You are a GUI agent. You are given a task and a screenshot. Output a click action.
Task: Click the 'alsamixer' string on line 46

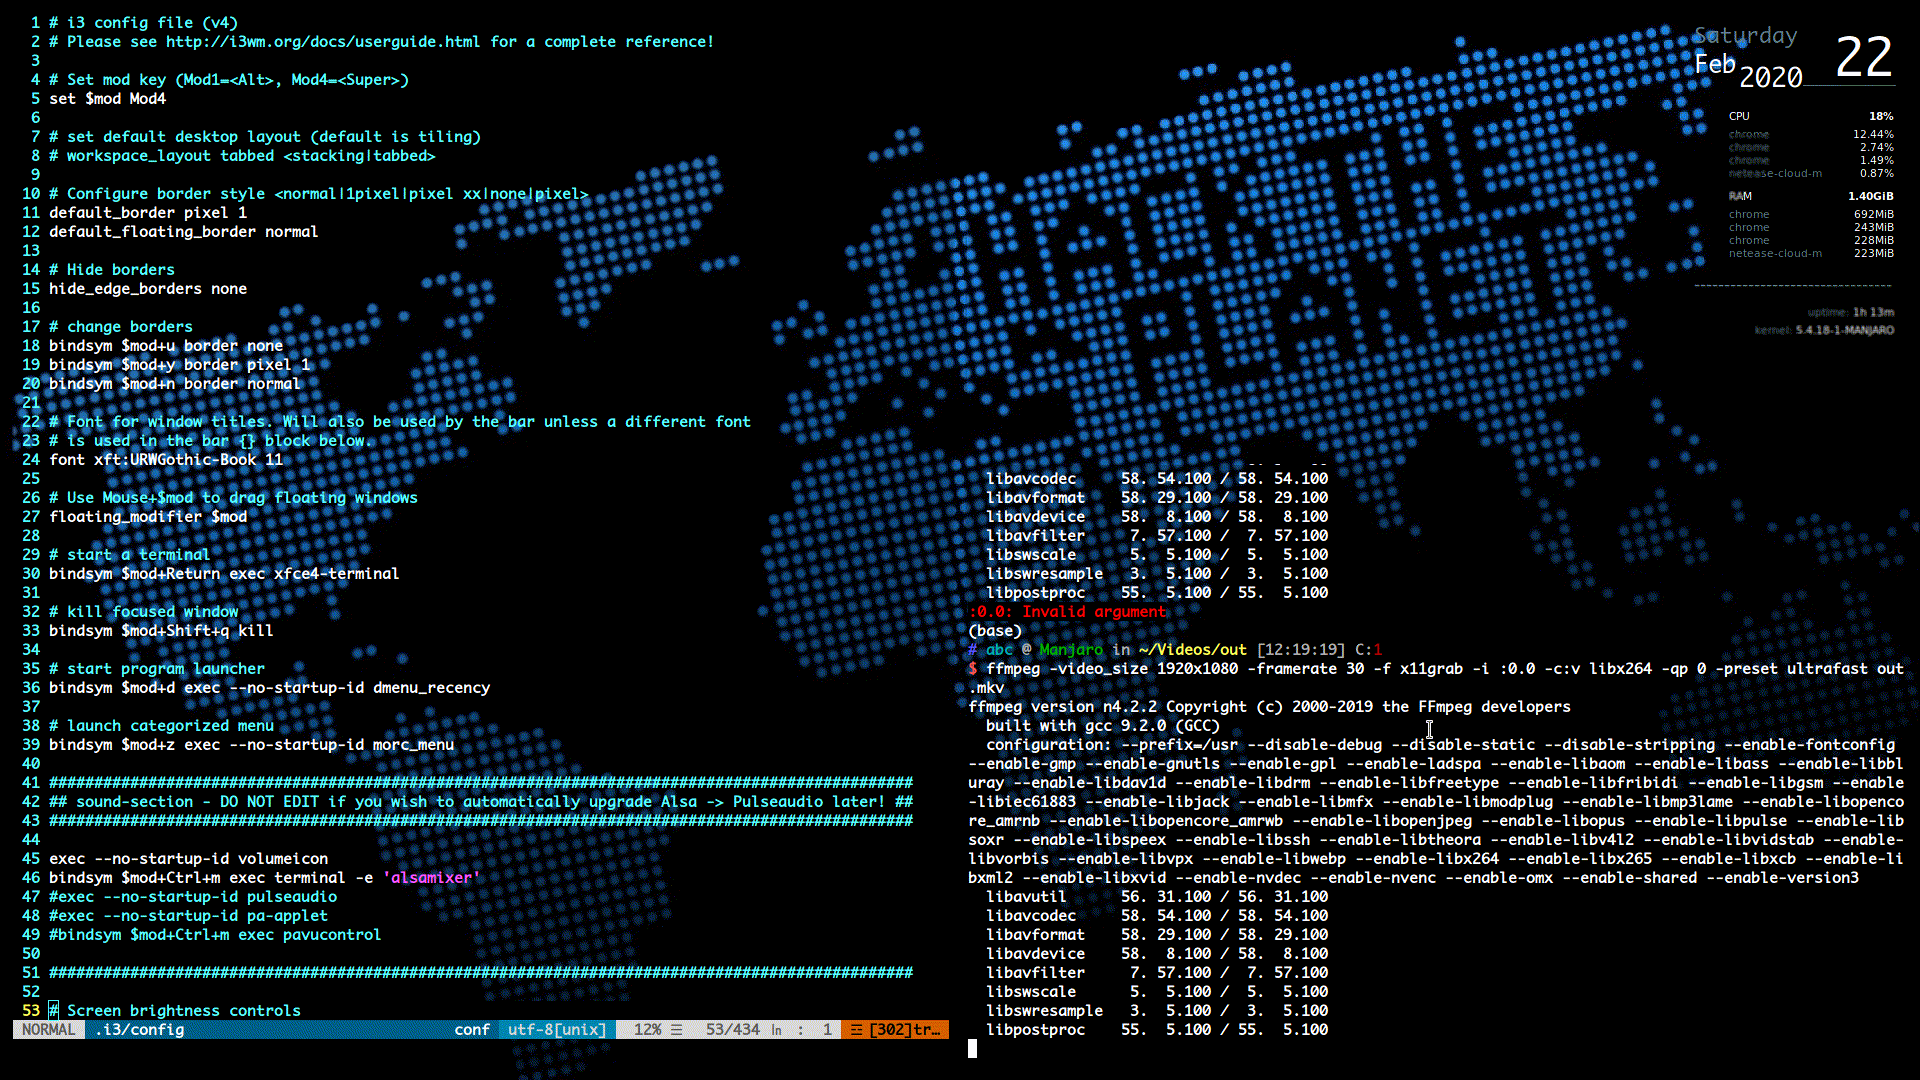431,878
